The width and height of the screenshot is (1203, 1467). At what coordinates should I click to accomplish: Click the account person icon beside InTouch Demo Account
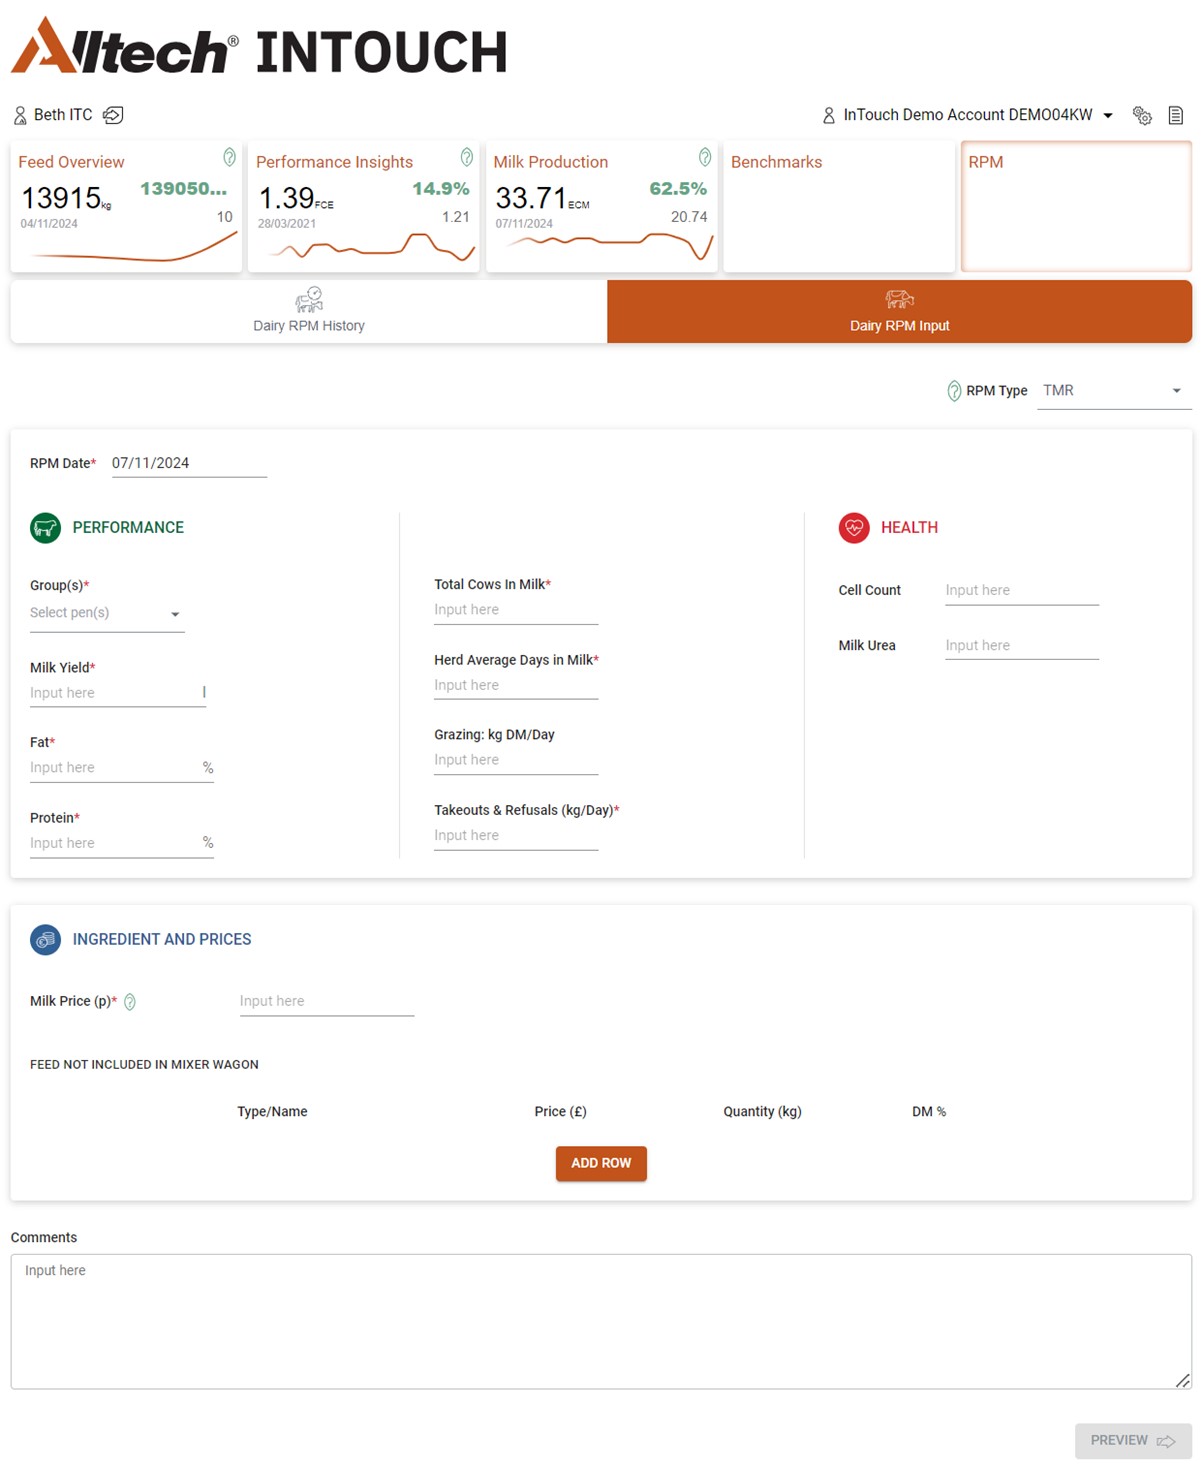[x=829, y=116]
